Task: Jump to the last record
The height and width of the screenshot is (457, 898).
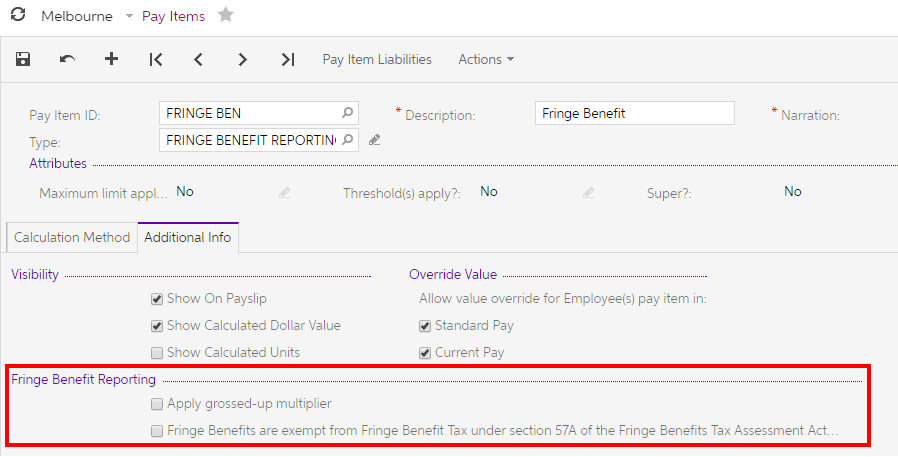Action: pyautogui.click(x=287, y=60)
